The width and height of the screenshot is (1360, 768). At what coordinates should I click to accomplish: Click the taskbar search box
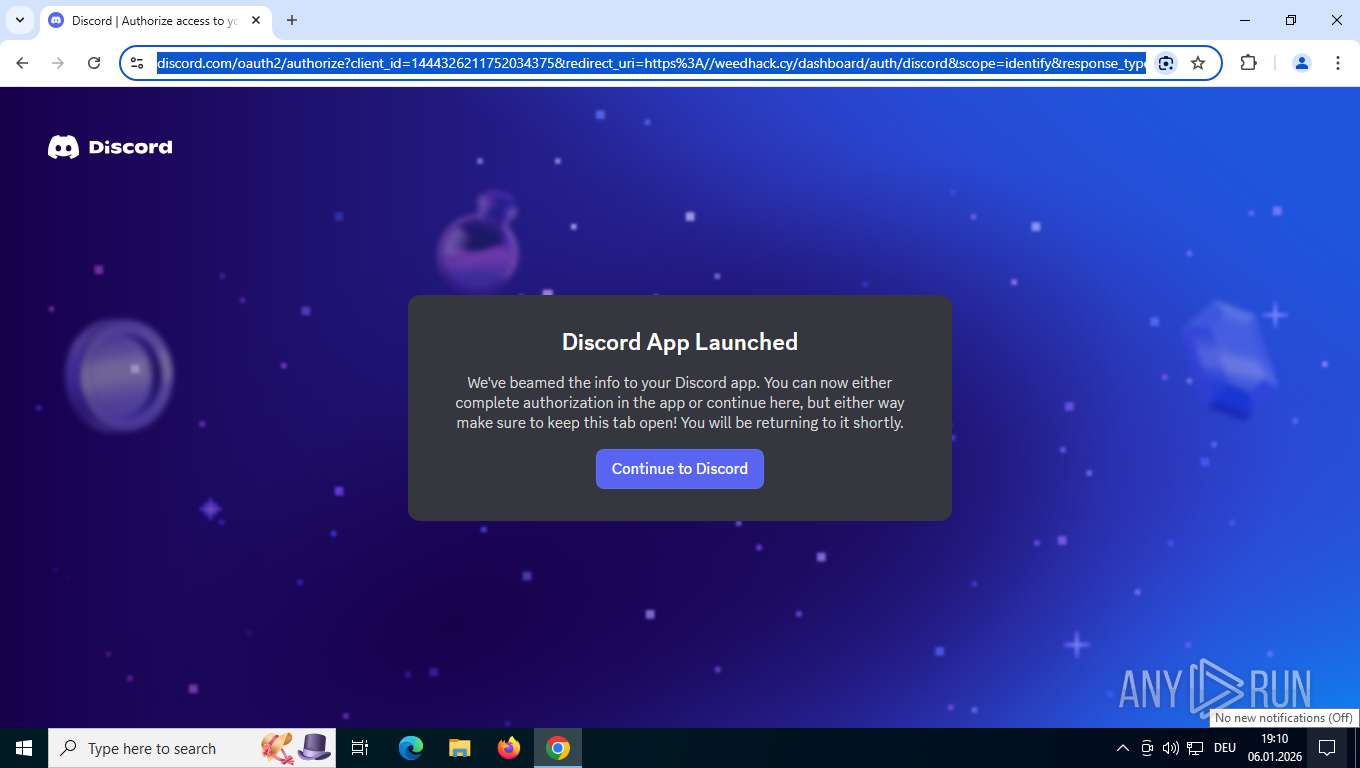coord(192,748)
